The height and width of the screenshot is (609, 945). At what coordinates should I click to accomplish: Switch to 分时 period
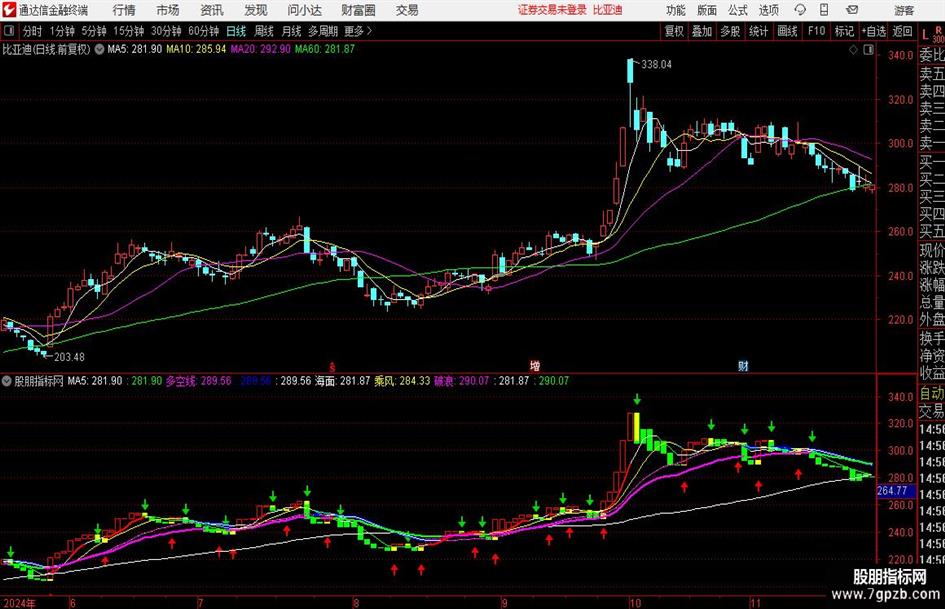coord(33,31)
